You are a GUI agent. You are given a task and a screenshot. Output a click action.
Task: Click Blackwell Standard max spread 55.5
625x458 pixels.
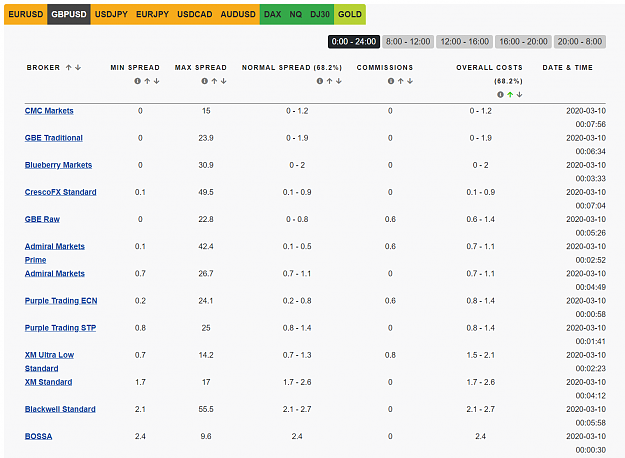pos(206,409)
